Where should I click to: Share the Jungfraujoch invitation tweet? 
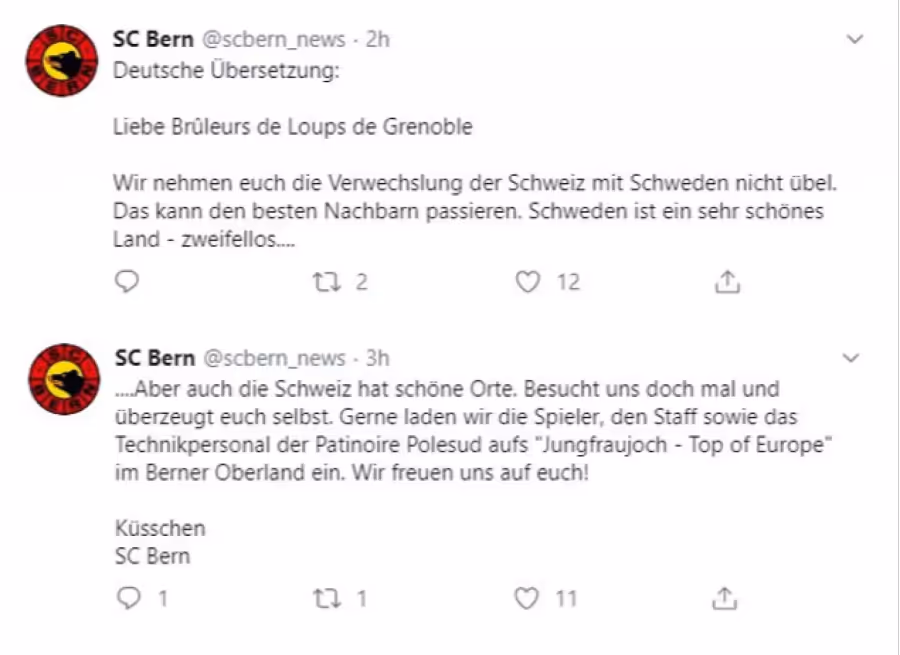click(x=724, y=598)
